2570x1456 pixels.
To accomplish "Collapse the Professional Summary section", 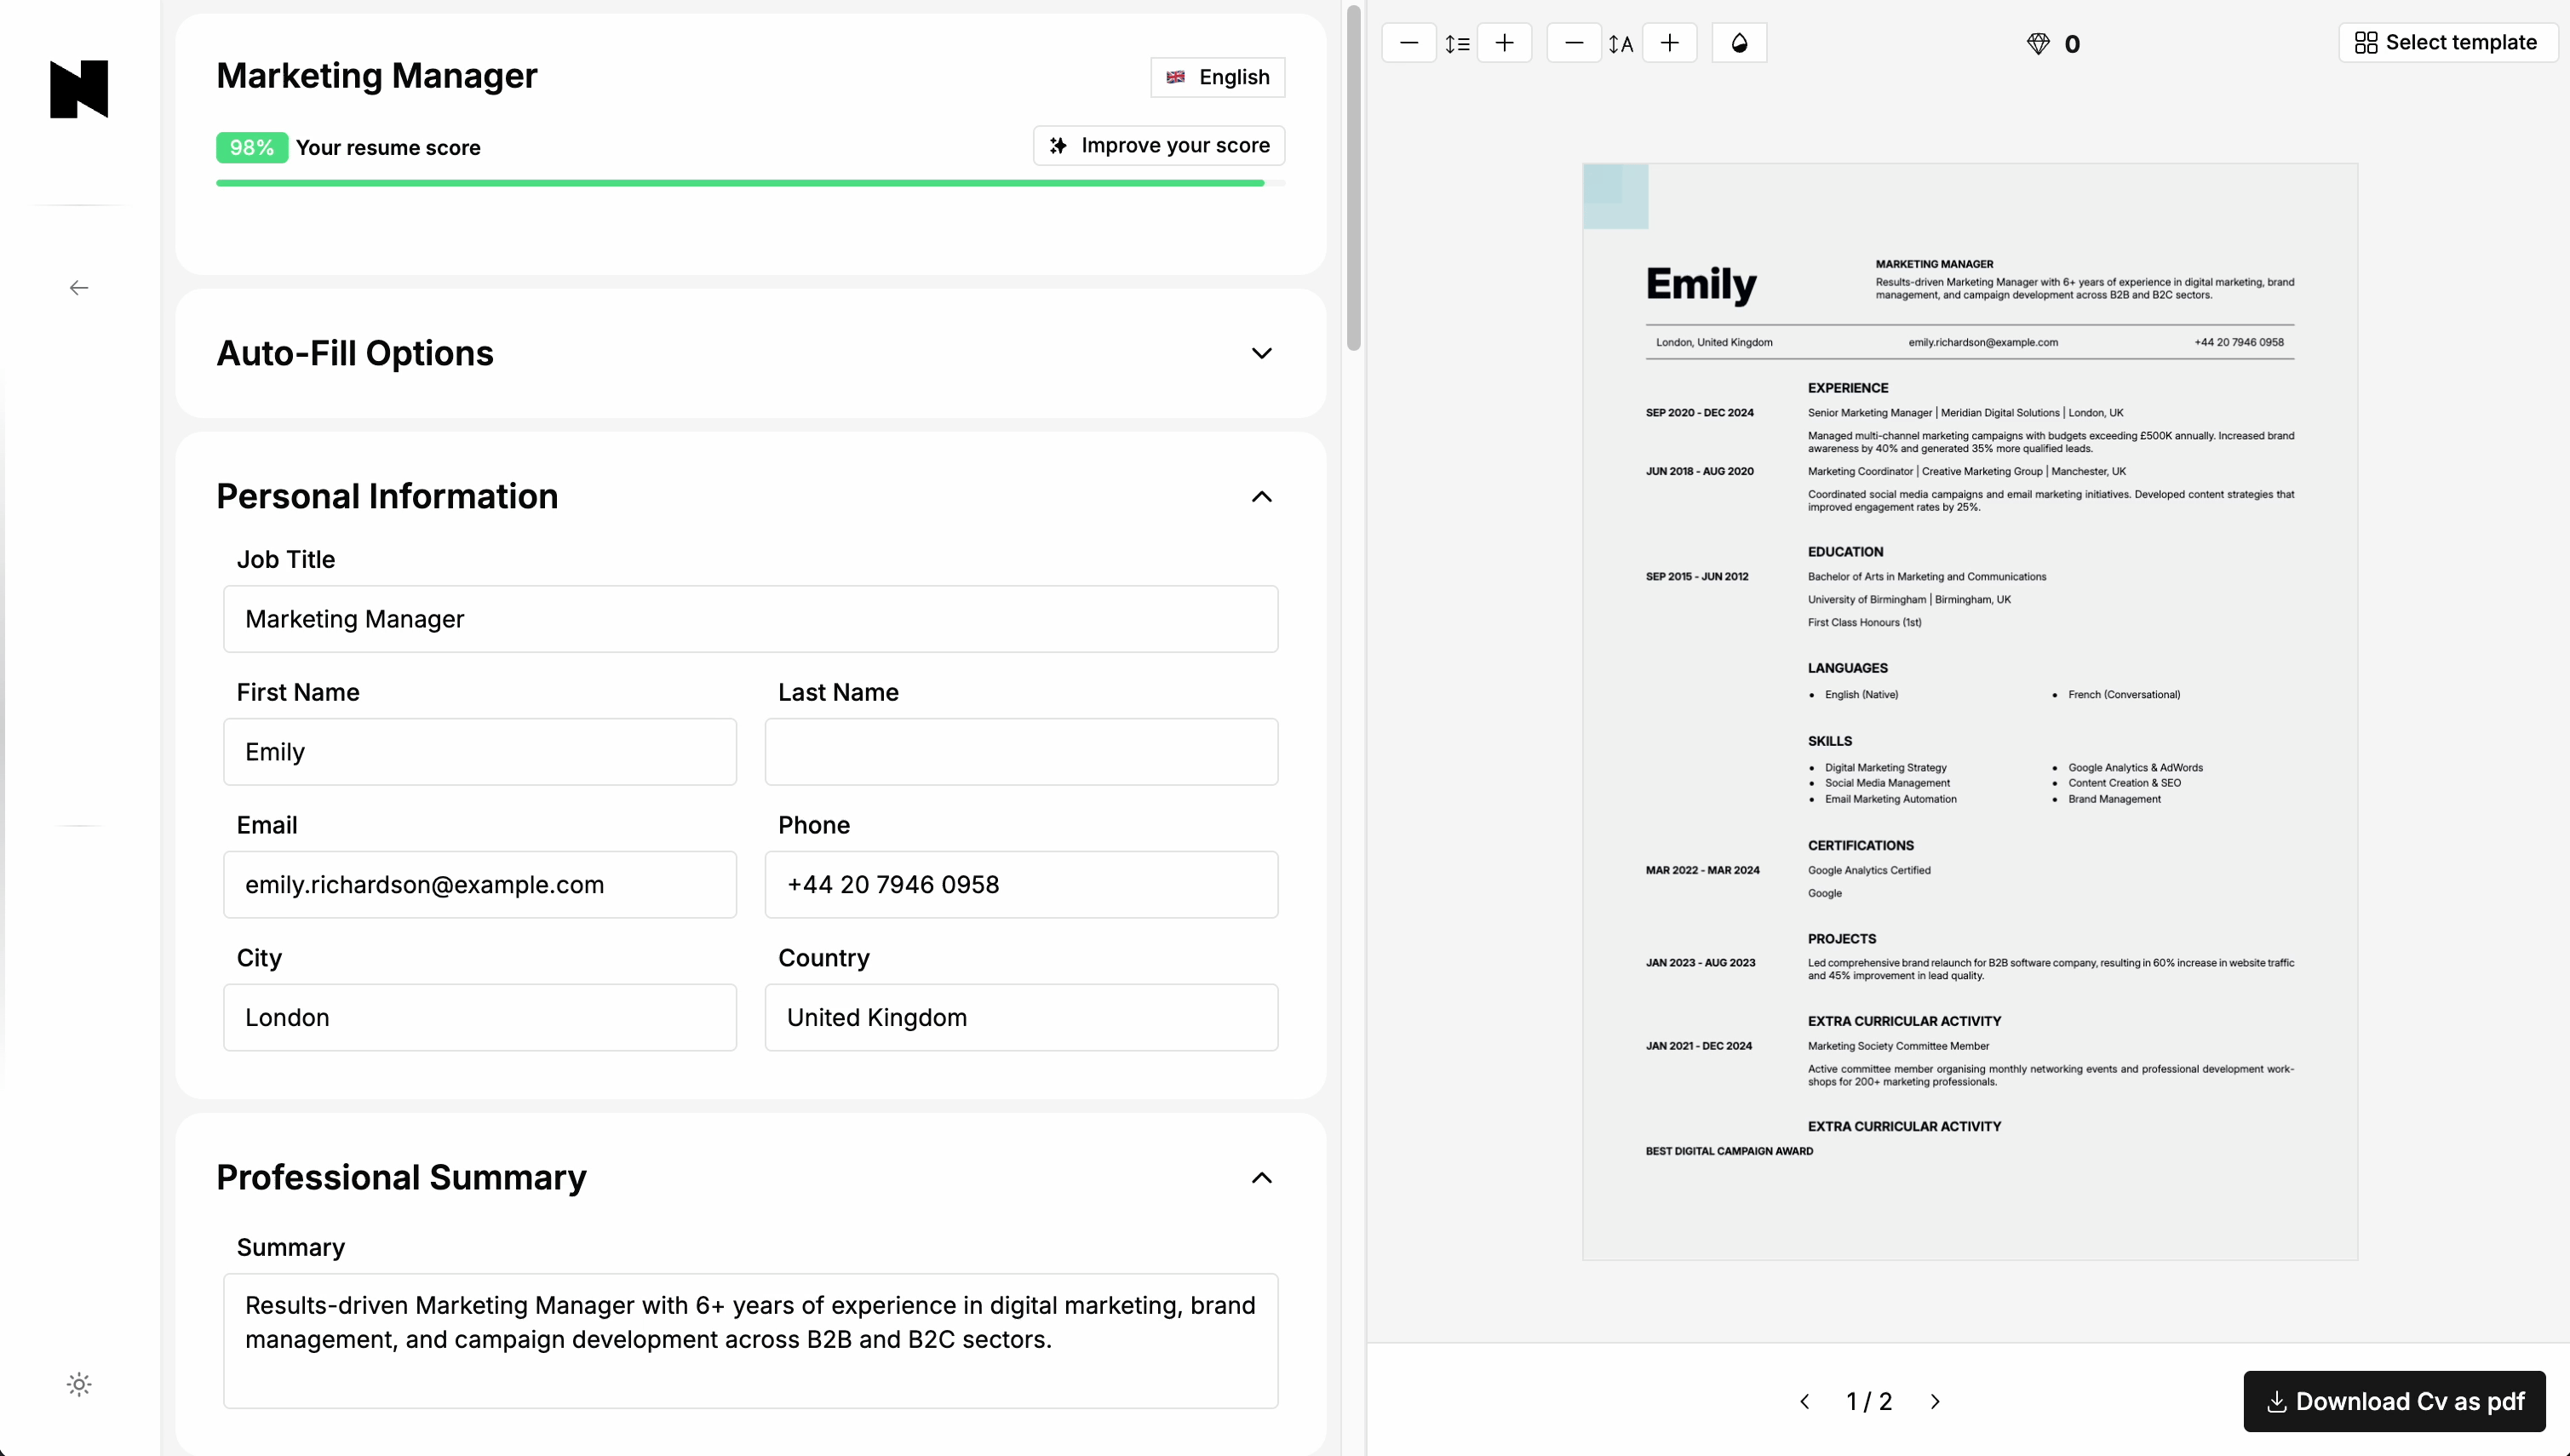I will 1262,1178.
